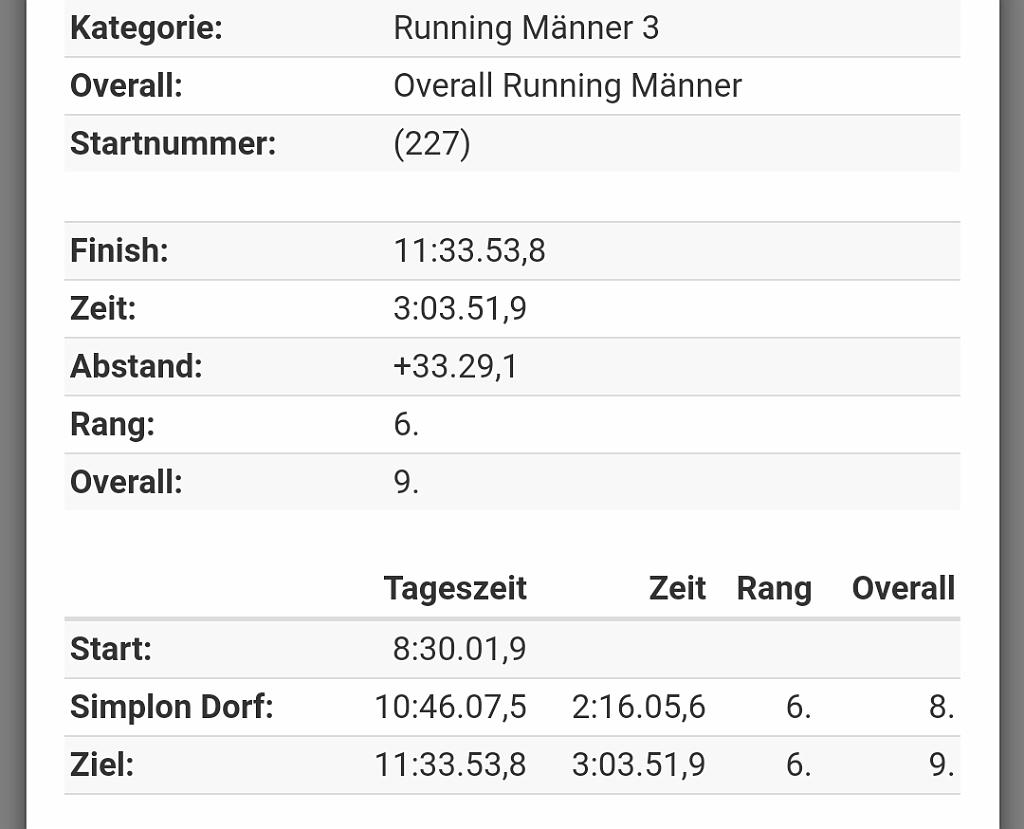Viewport: 1024px width, 829px height.
Task: Click the "Running Männer 3" category value
Action: (526, 28)
